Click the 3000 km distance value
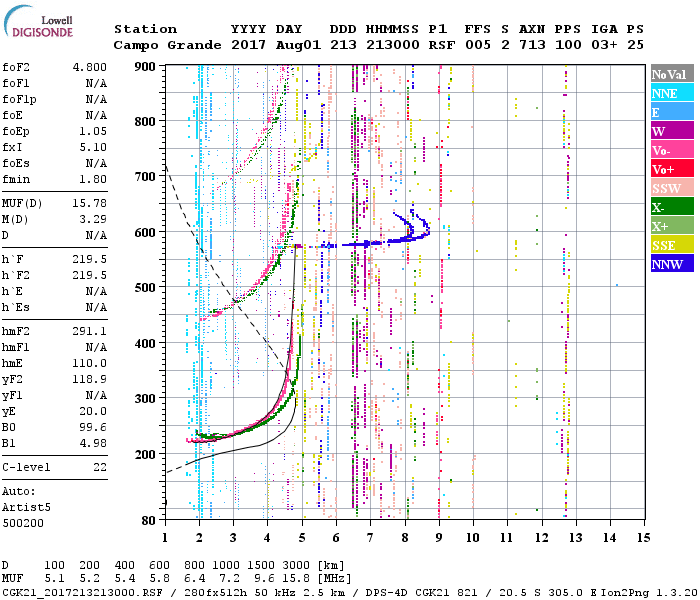This screenshot has width=700, height=600. 296,565
